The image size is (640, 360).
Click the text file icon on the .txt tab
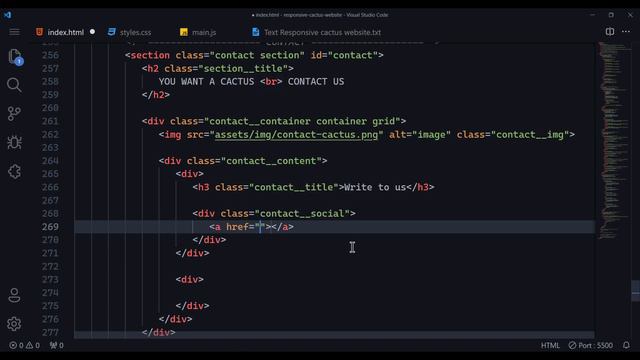pos(256,32)
